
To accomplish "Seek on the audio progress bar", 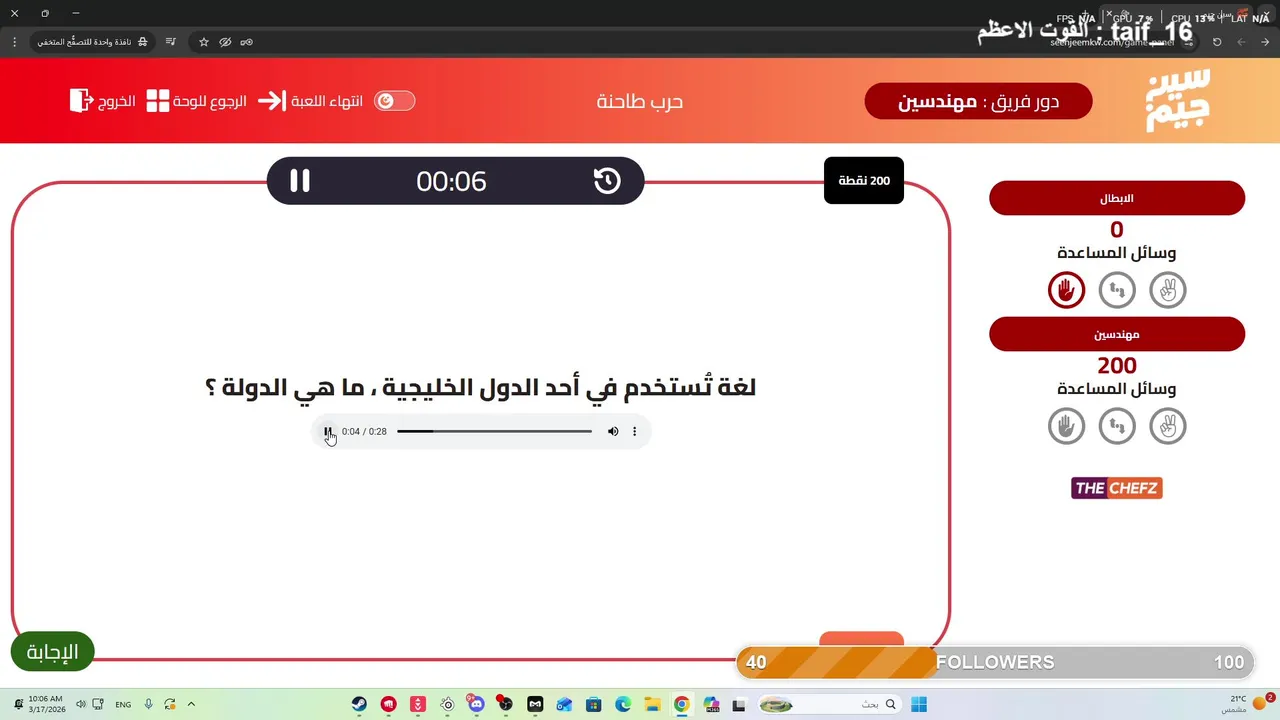I will point(494,431).
